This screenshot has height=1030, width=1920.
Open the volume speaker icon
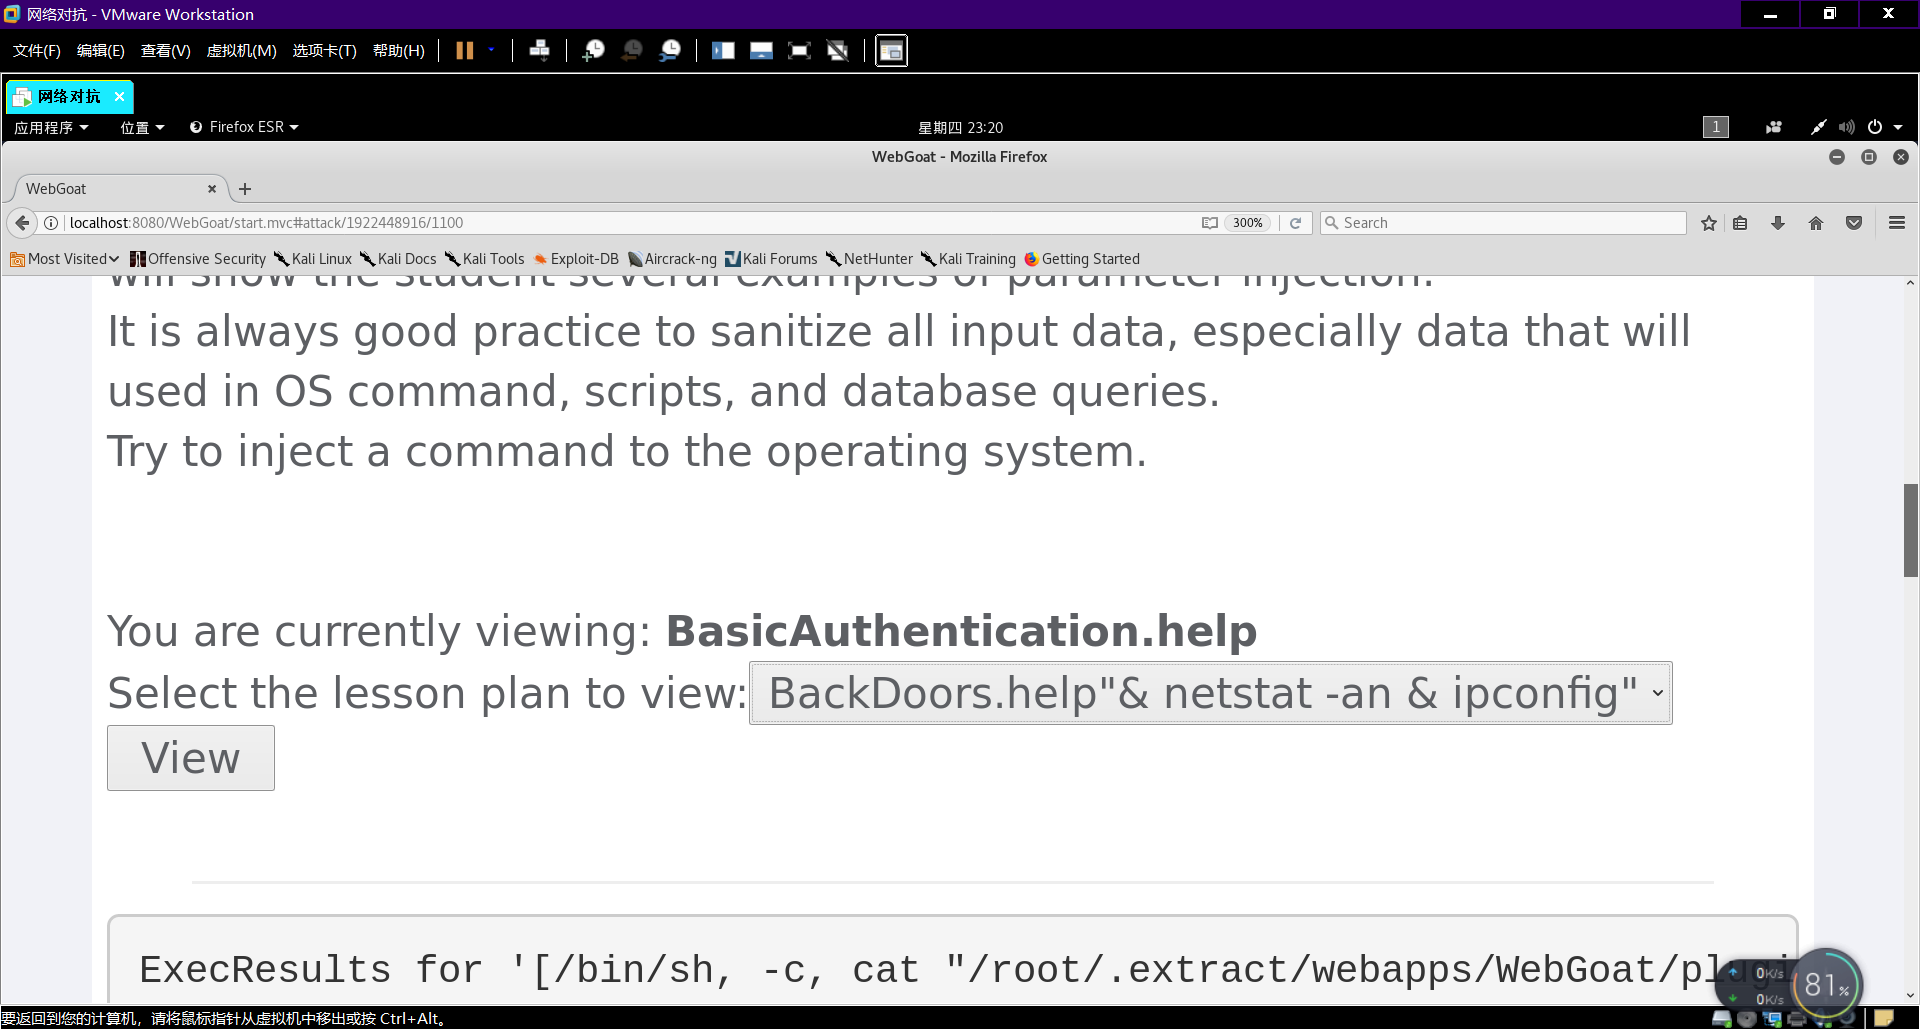click(1846, 127)
